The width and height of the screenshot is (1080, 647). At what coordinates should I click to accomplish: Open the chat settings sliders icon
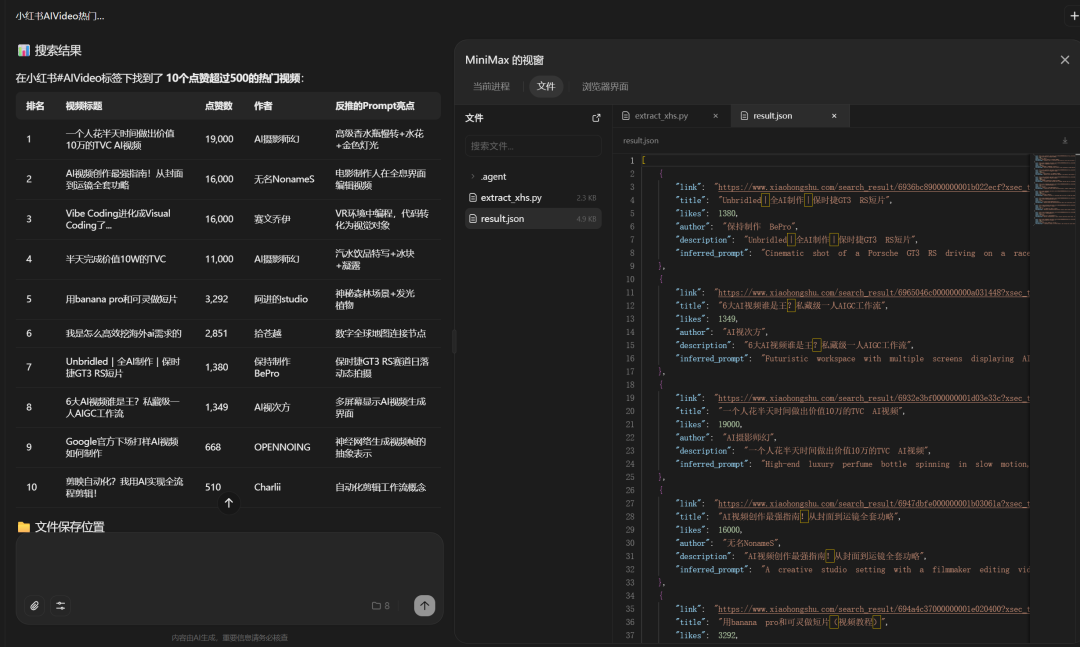[x=61, y=605]
